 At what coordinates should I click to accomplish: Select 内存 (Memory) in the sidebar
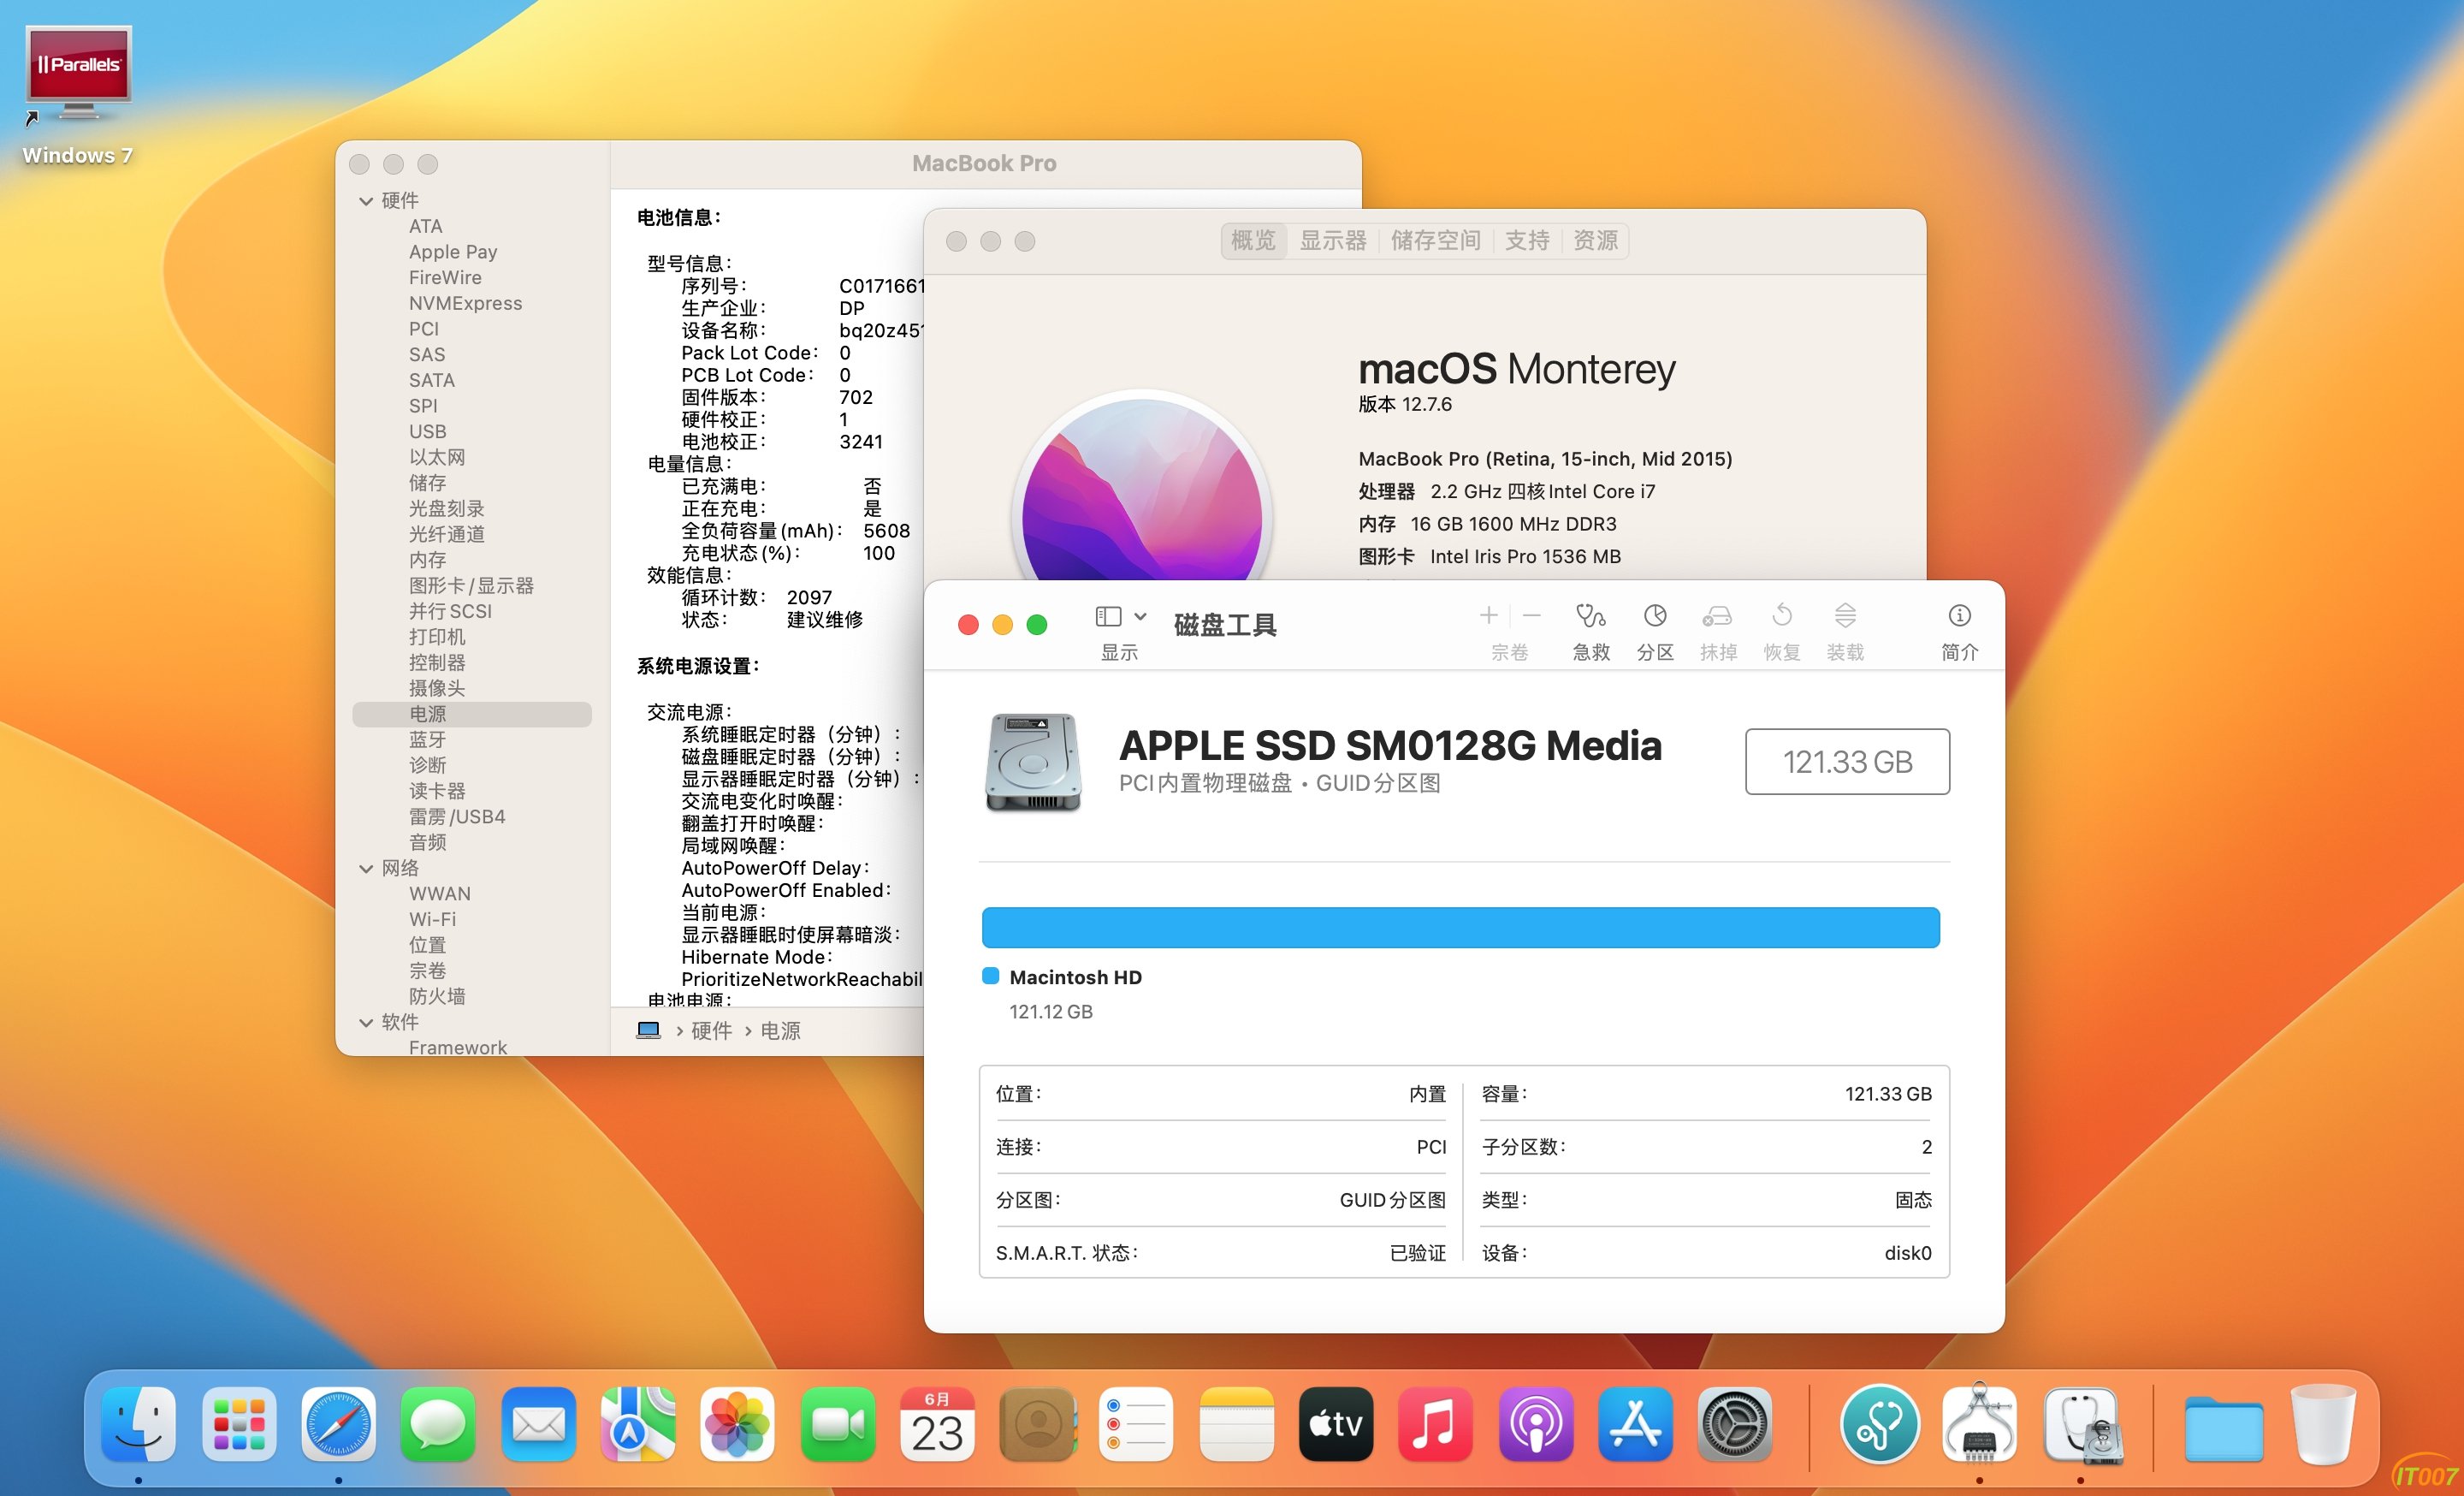[x=427, y=560]
